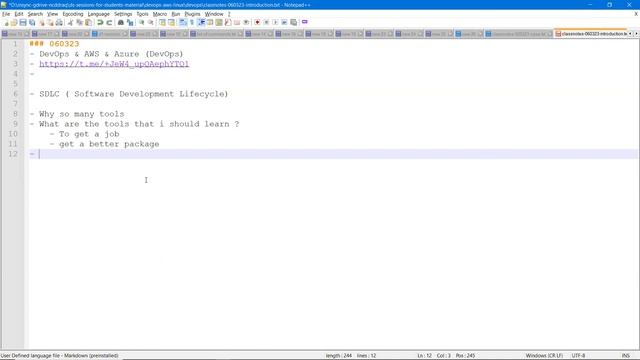The width and height of the screenshot is (640, 360).
Task: Open Define your language dialog icon
Action: point(210,22)
